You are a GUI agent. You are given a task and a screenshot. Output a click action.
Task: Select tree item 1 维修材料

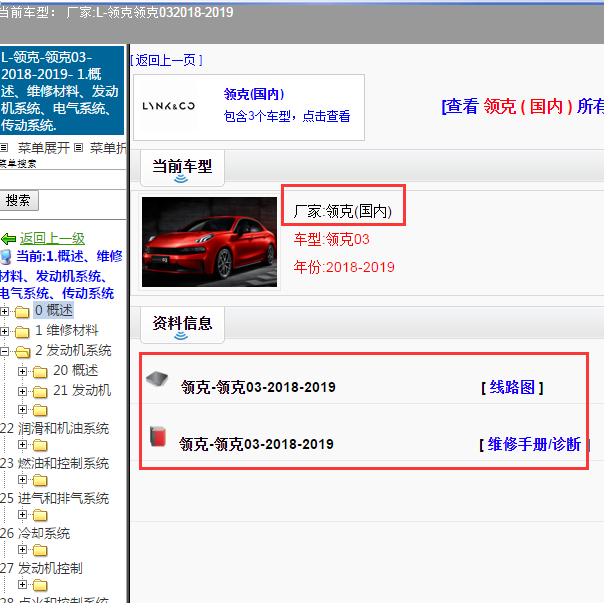point(67,331)
